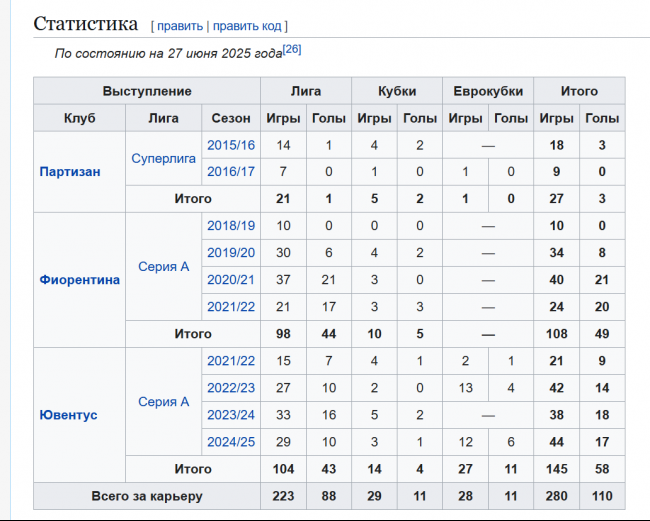Click the 'править' edit link
Viewport: 650px width, 521px height.
click(x=179, y=26)
